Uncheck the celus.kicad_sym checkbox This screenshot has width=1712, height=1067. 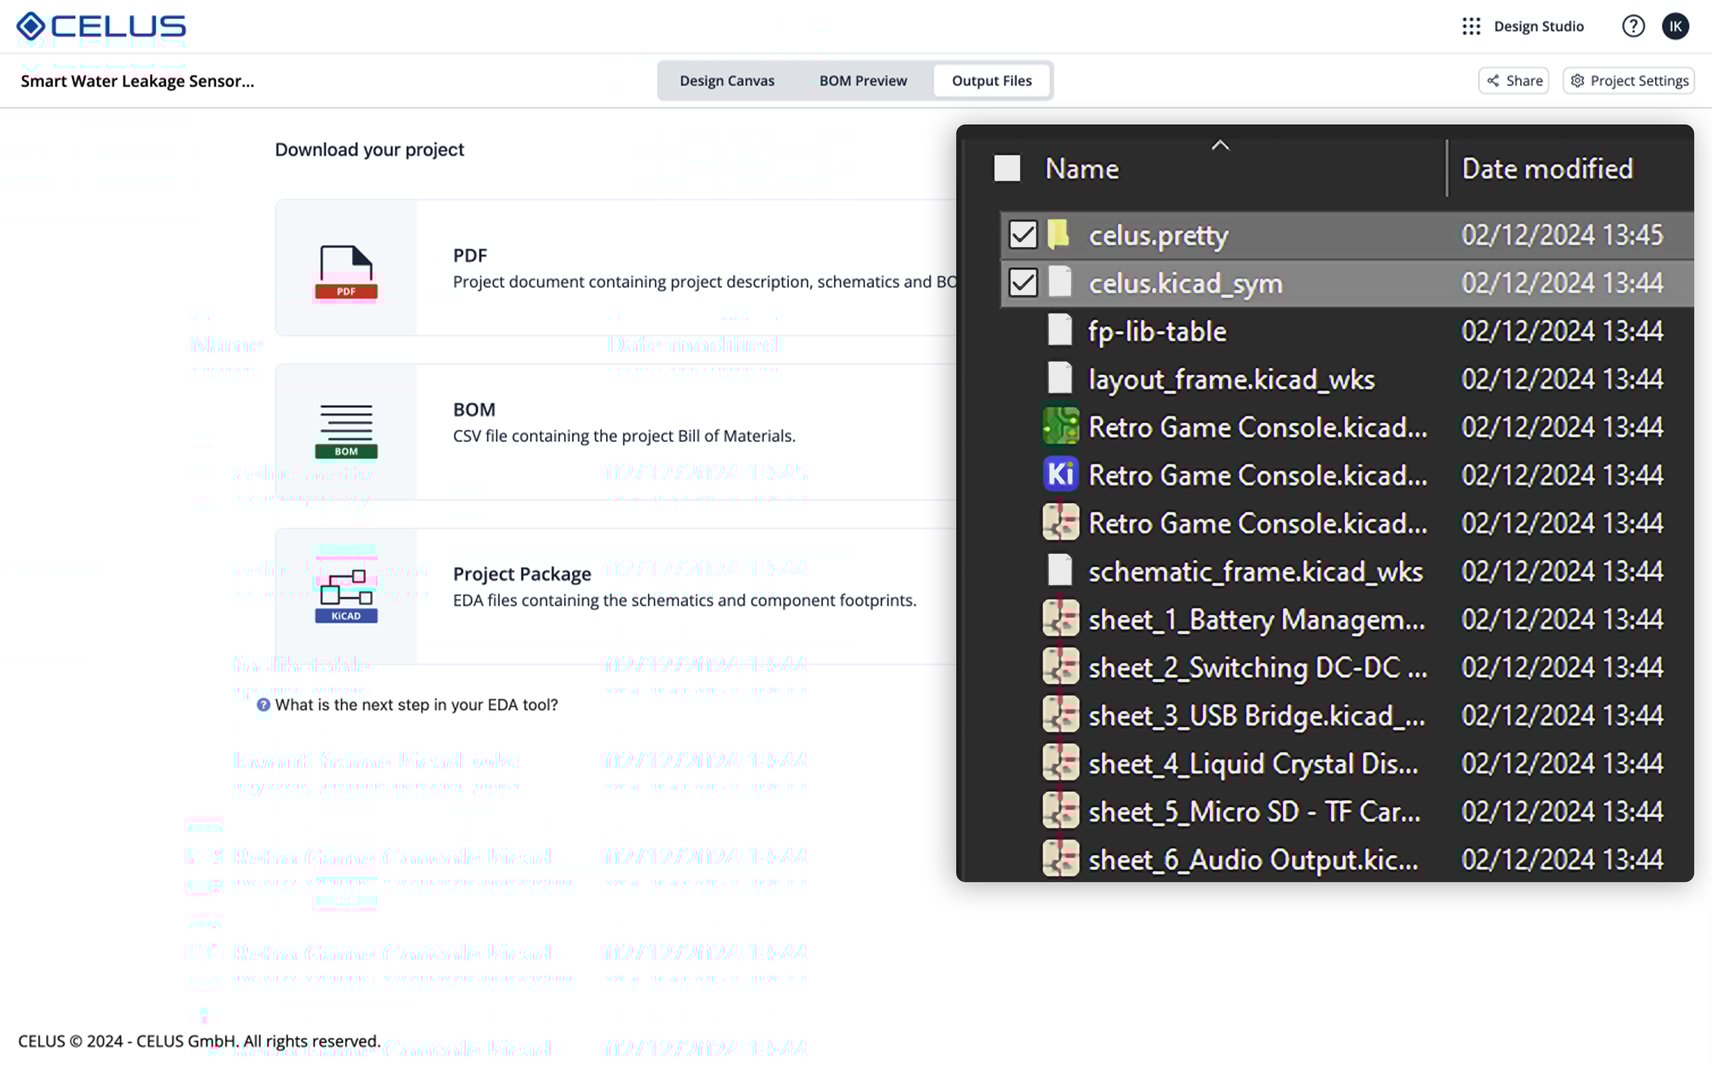pos(1022,283)
